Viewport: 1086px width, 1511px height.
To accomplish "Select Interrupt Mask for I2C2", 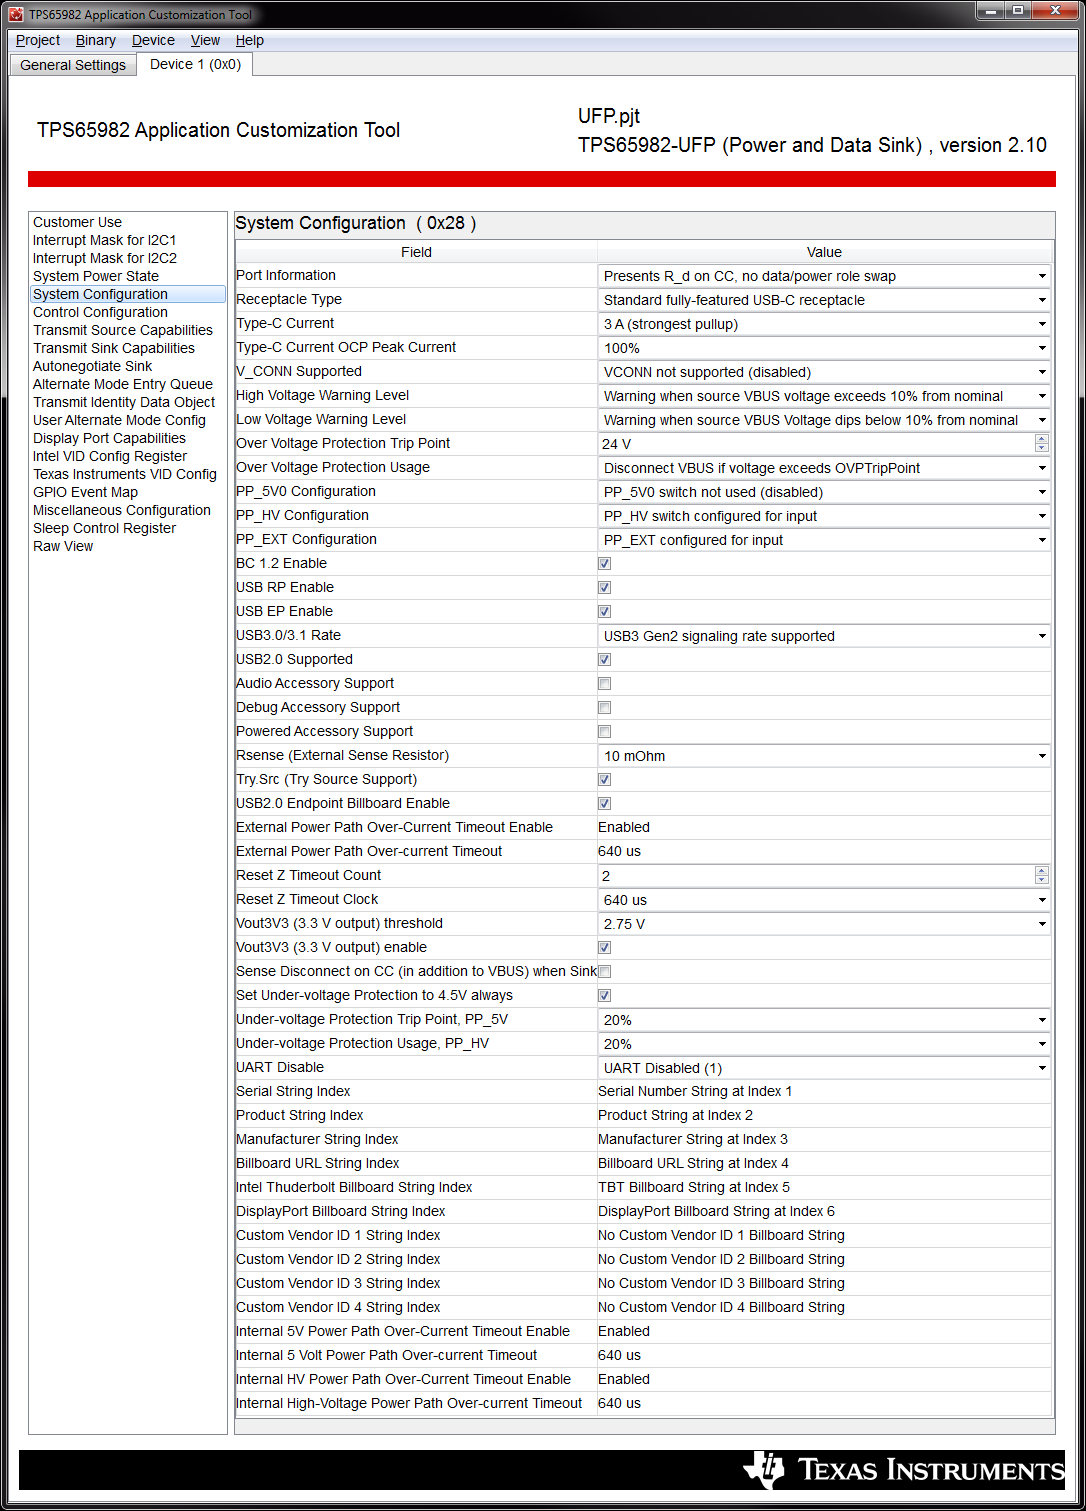I will coord(104,258).
